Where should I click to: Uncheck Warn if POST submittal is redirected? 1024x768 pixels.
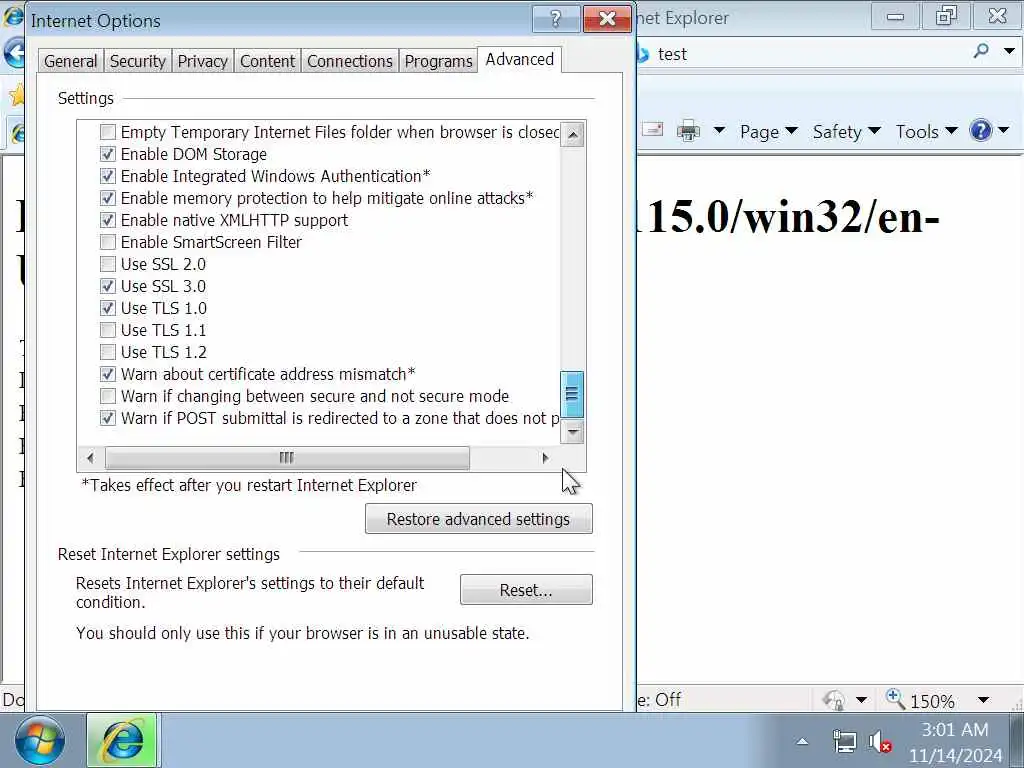[x=108, y=419]
